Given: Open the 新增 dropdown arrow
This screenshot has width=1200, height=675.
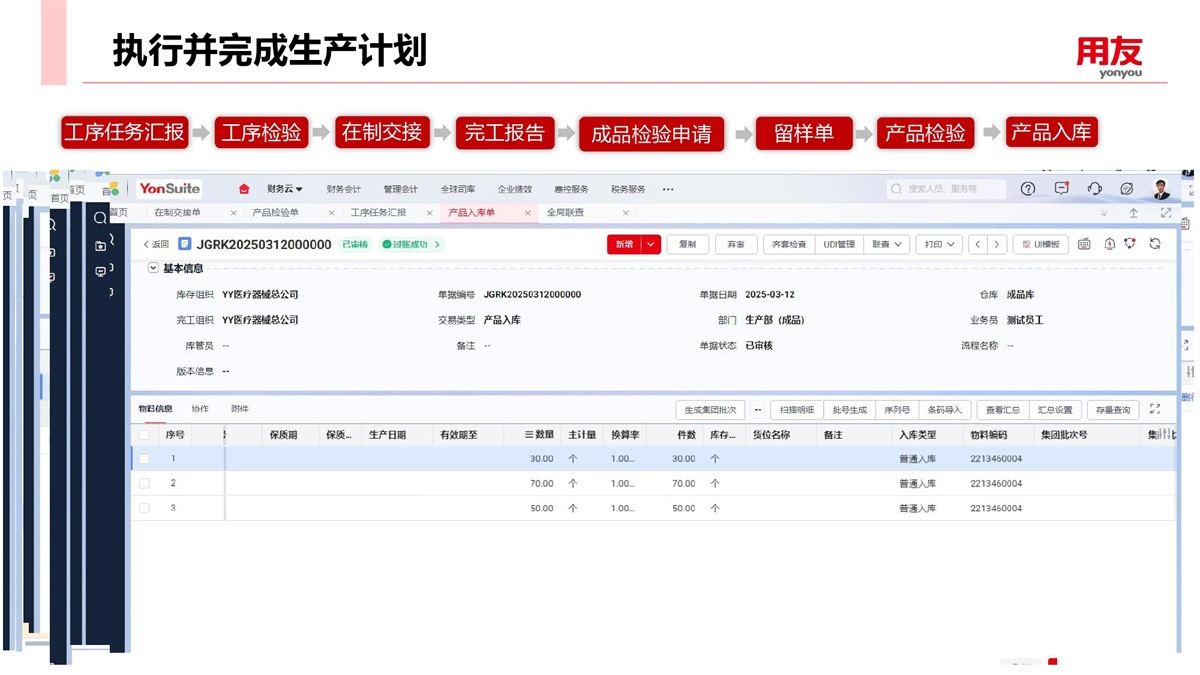Looking at the screenshot, I should click(x=651, y=244).
